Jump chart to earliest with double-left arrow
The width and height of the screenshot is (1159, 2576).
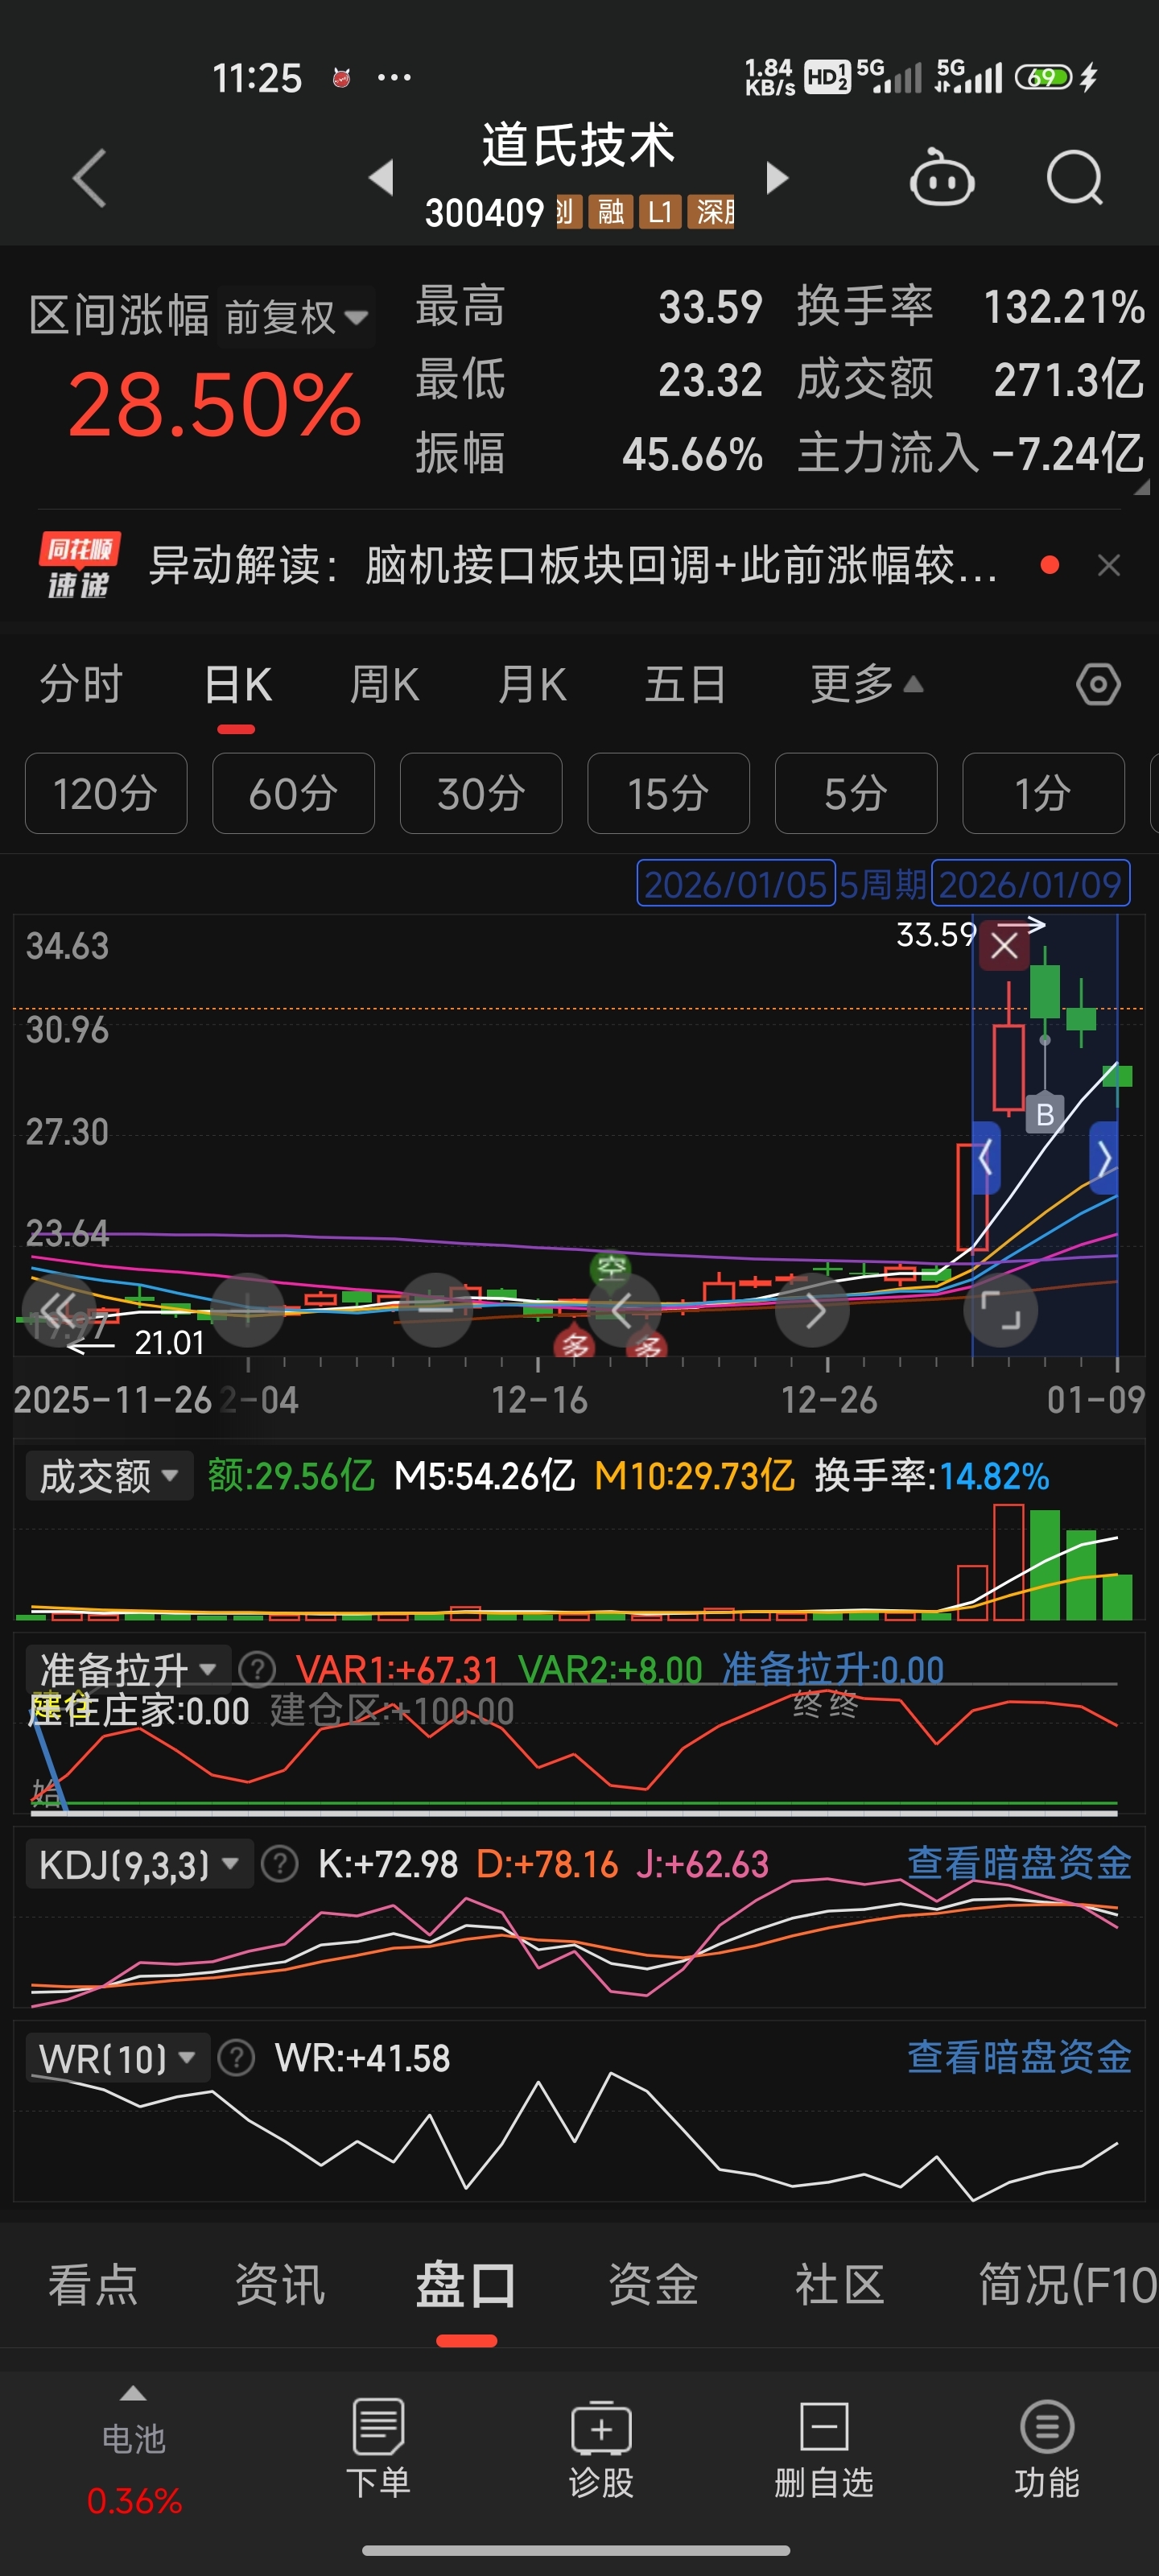(58, 1309)
